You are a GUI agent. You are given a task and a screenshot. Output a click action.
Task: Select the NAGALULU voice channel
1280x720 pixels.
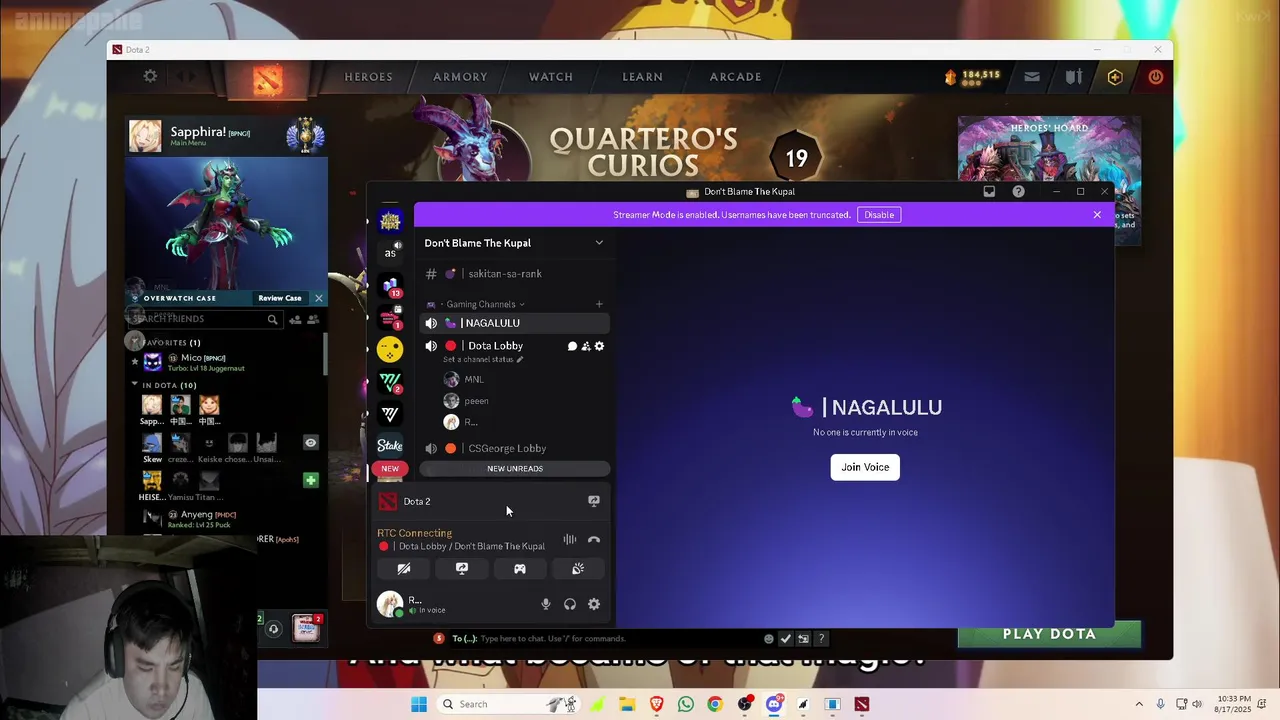(514, 323)
